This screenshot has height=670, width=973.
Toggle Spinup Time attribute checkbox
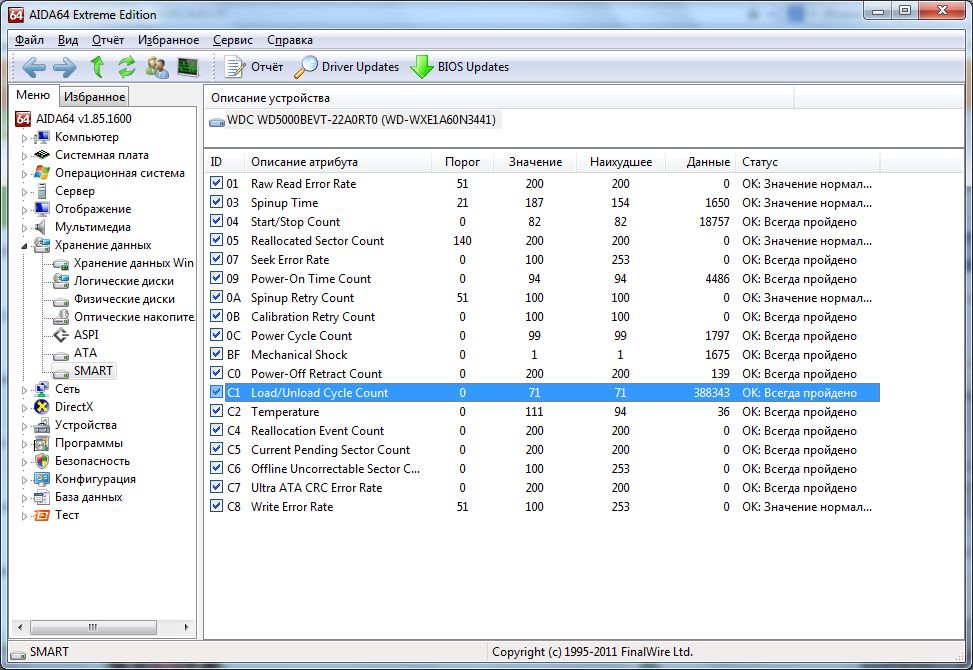pyautogui.click(x=216, y=202)
